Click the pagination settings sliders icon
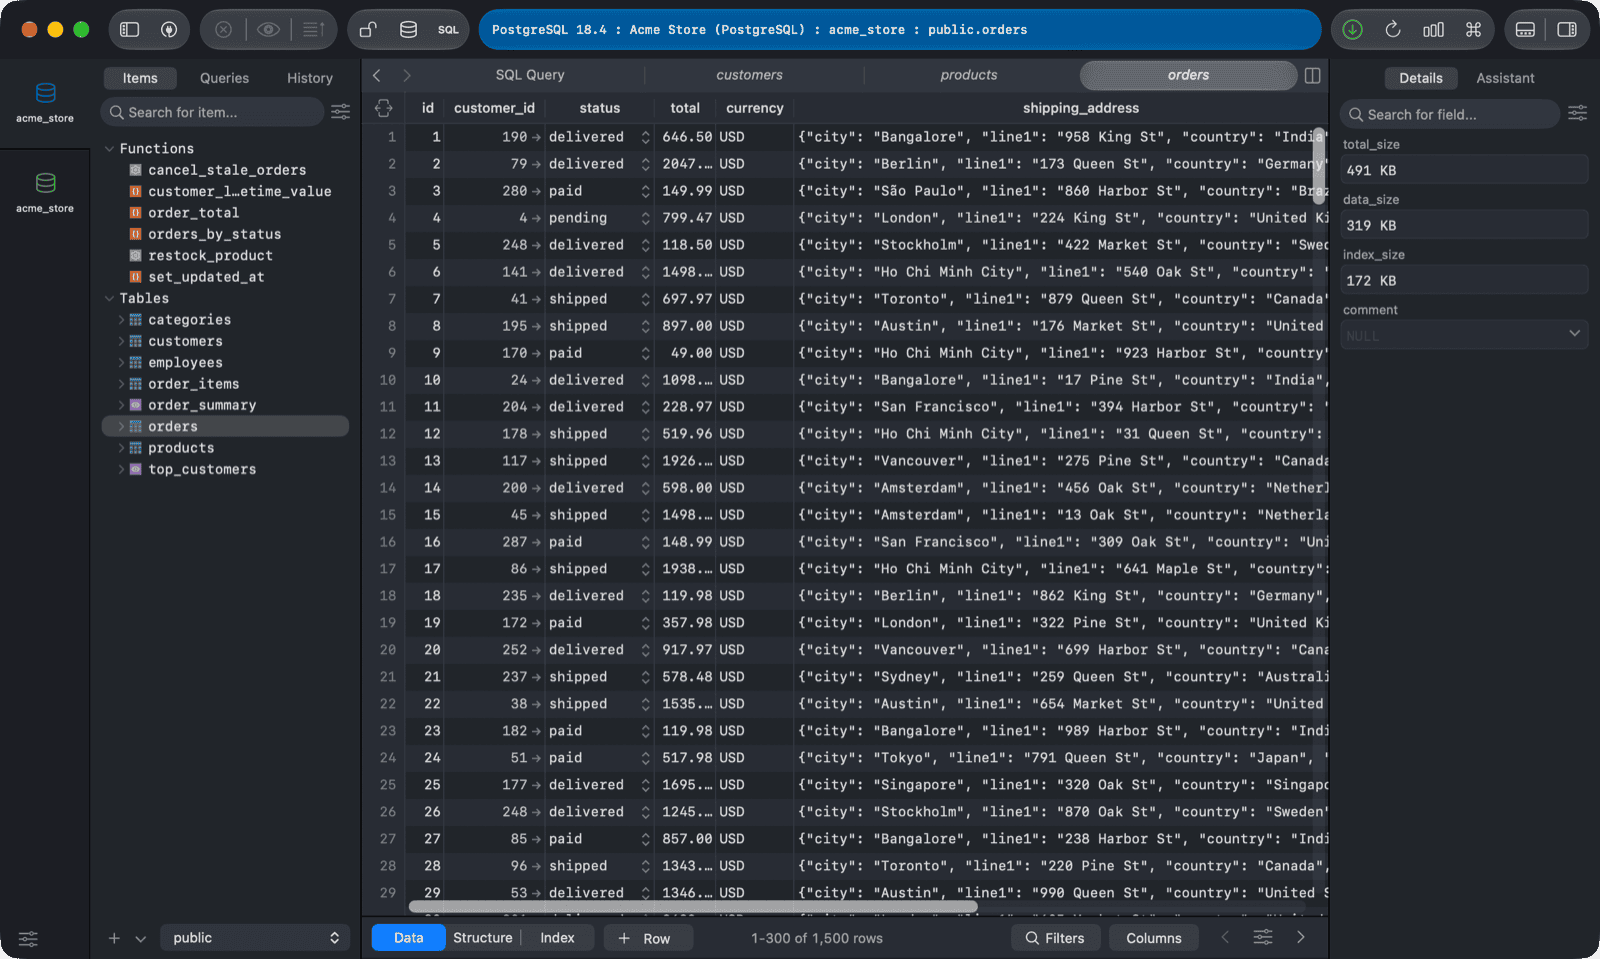 coord(1263,937)
